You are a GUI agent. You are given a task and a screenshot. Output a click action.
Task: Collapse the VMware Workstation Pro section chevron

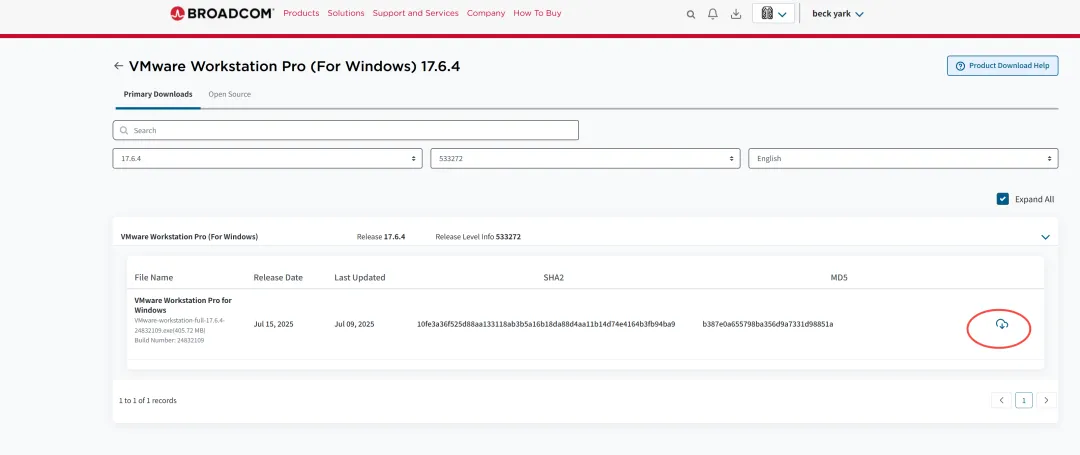point(1045,237)
